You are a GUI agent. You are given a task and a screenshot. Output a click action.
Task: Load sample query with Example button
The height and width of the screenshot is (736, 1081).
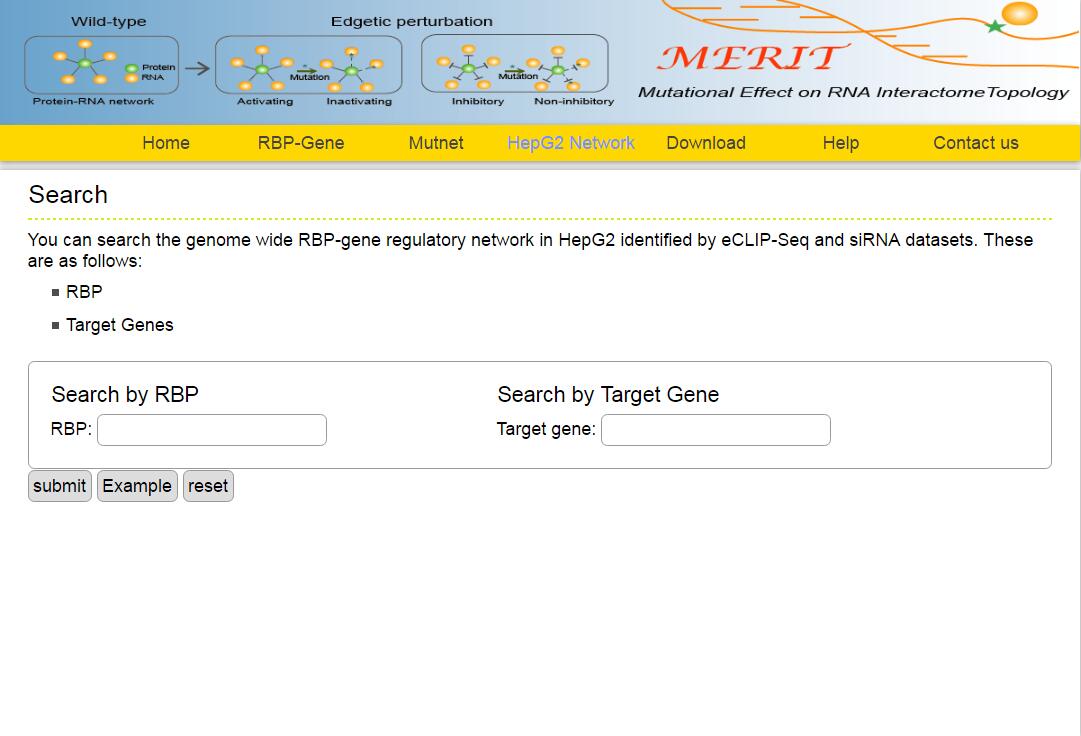pos(137,486)
